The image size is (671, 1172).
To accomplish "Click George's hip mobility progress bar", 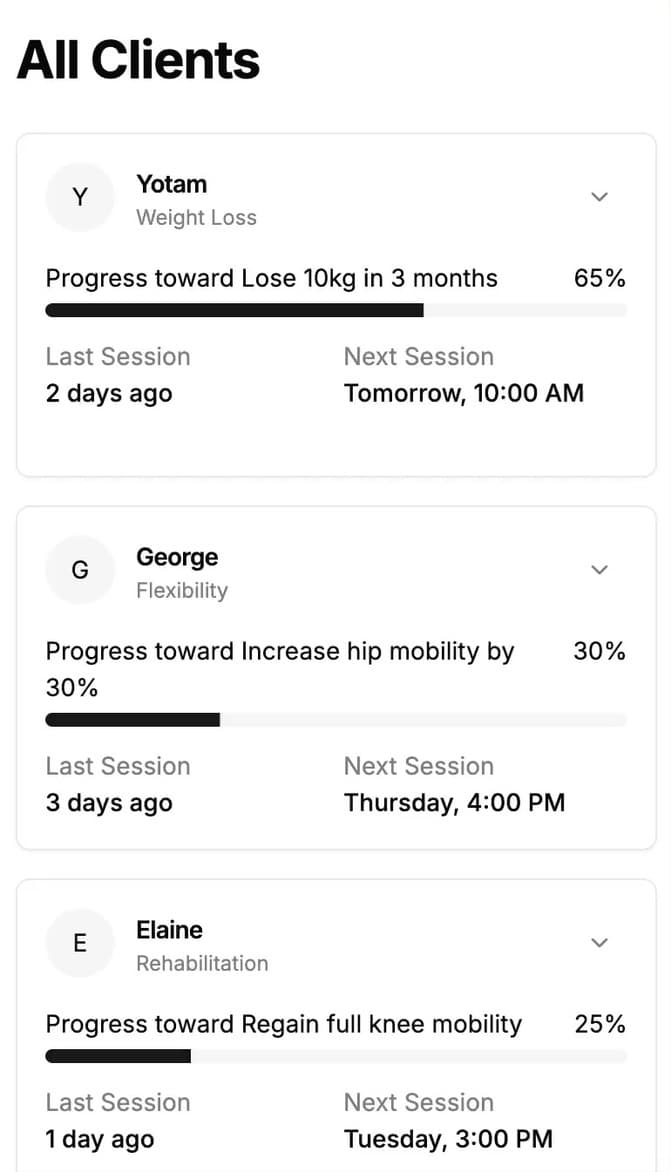I will 336,720.
